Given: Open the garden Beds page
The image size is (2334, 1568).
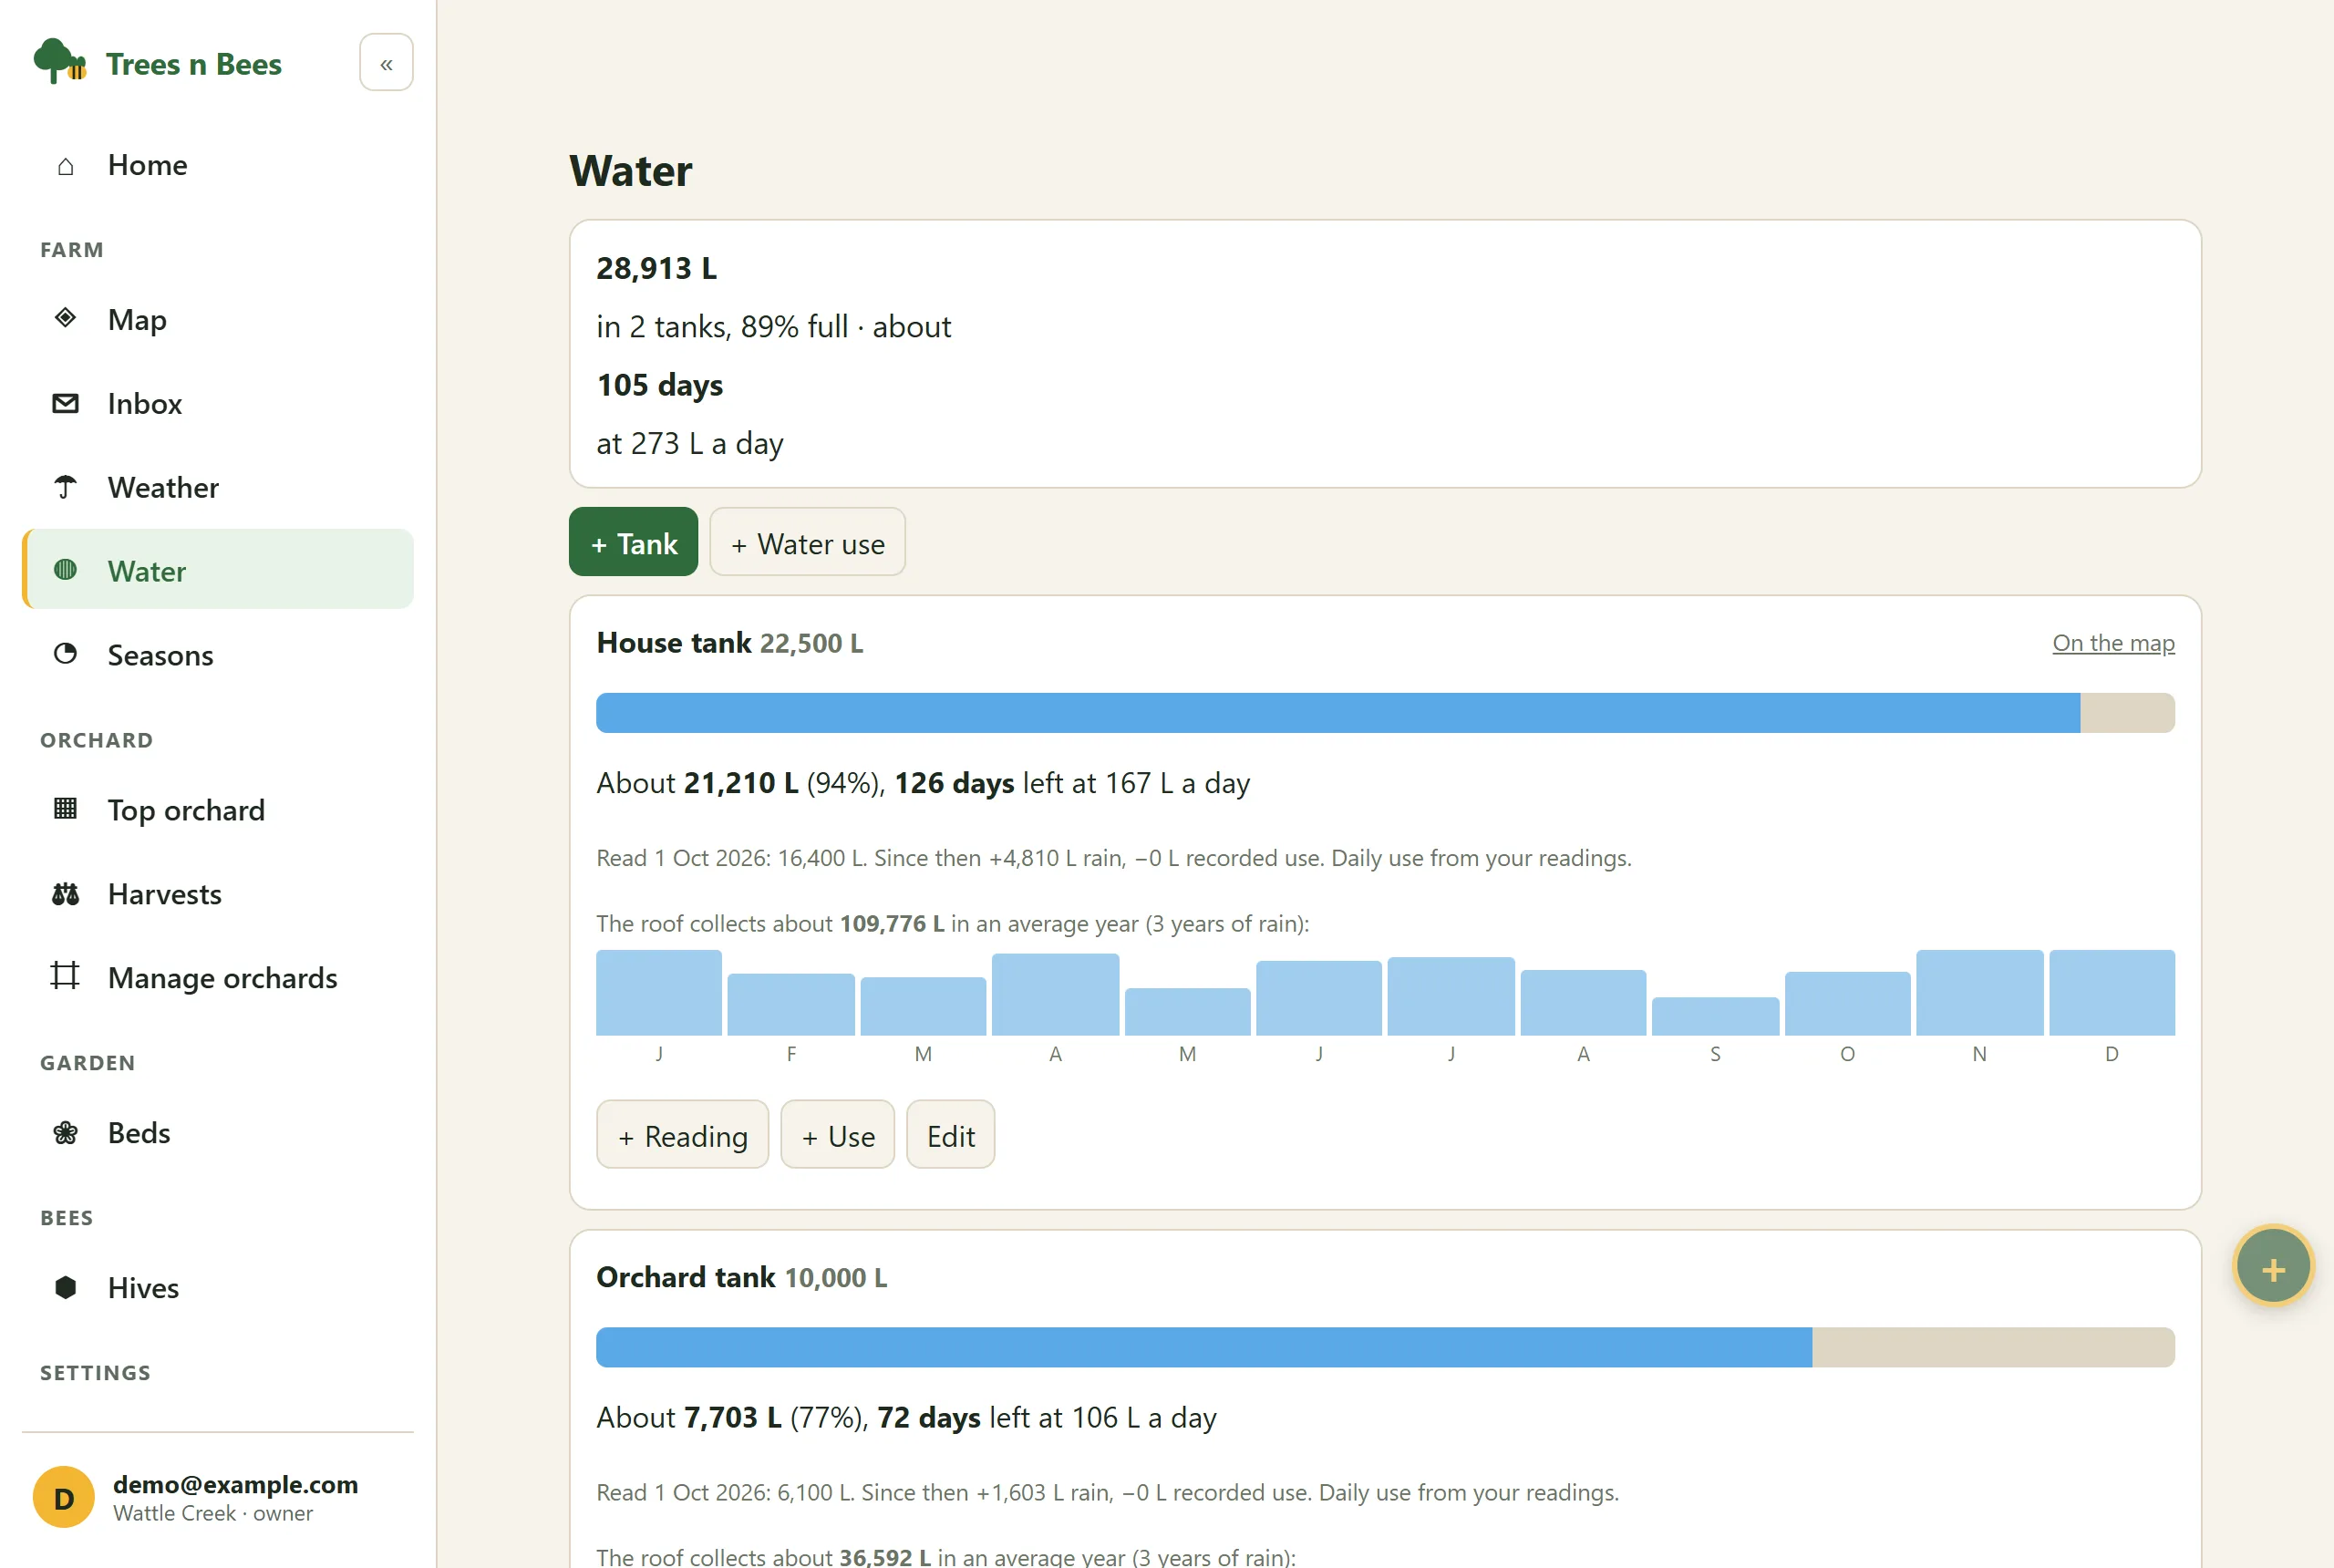Looking at the screenshot, I should 217,1132.
